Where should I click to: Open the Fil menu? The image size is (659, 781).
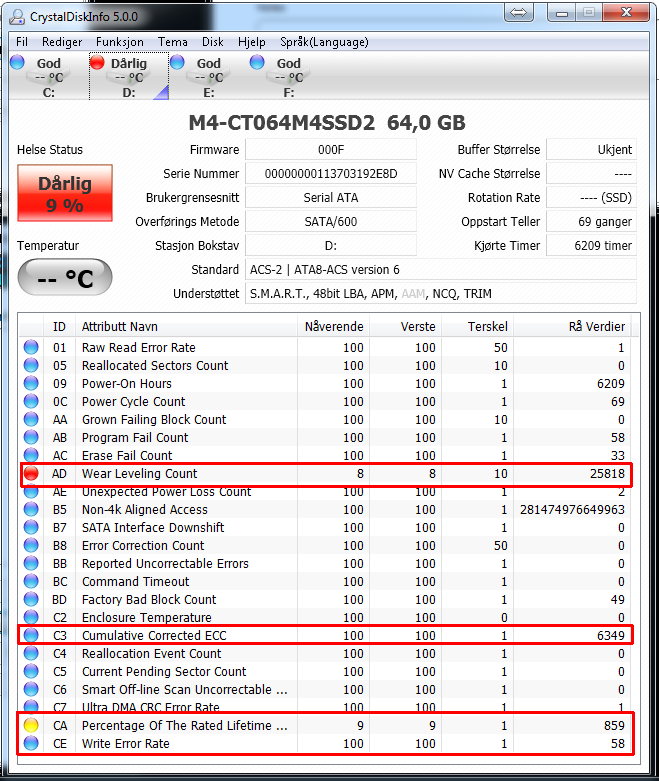(22, 42)
